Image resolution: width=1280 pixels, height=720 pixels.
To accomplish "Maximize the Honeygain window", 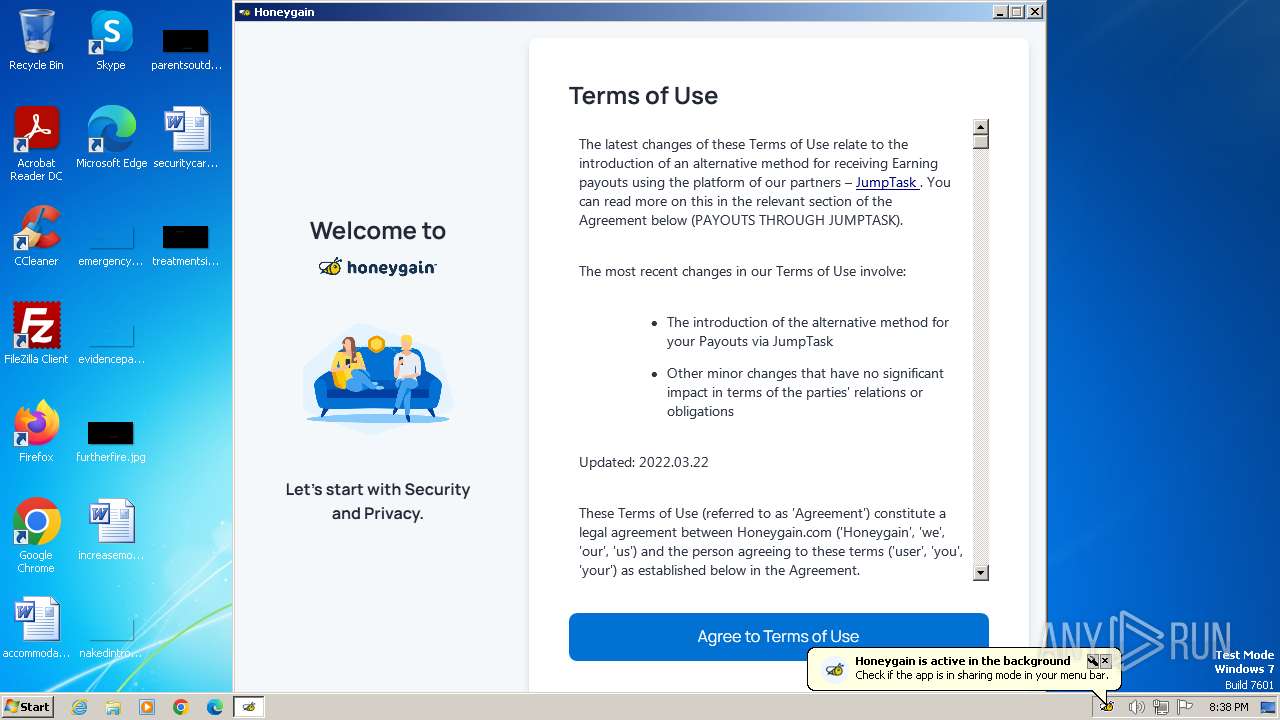I will 1017,12.
